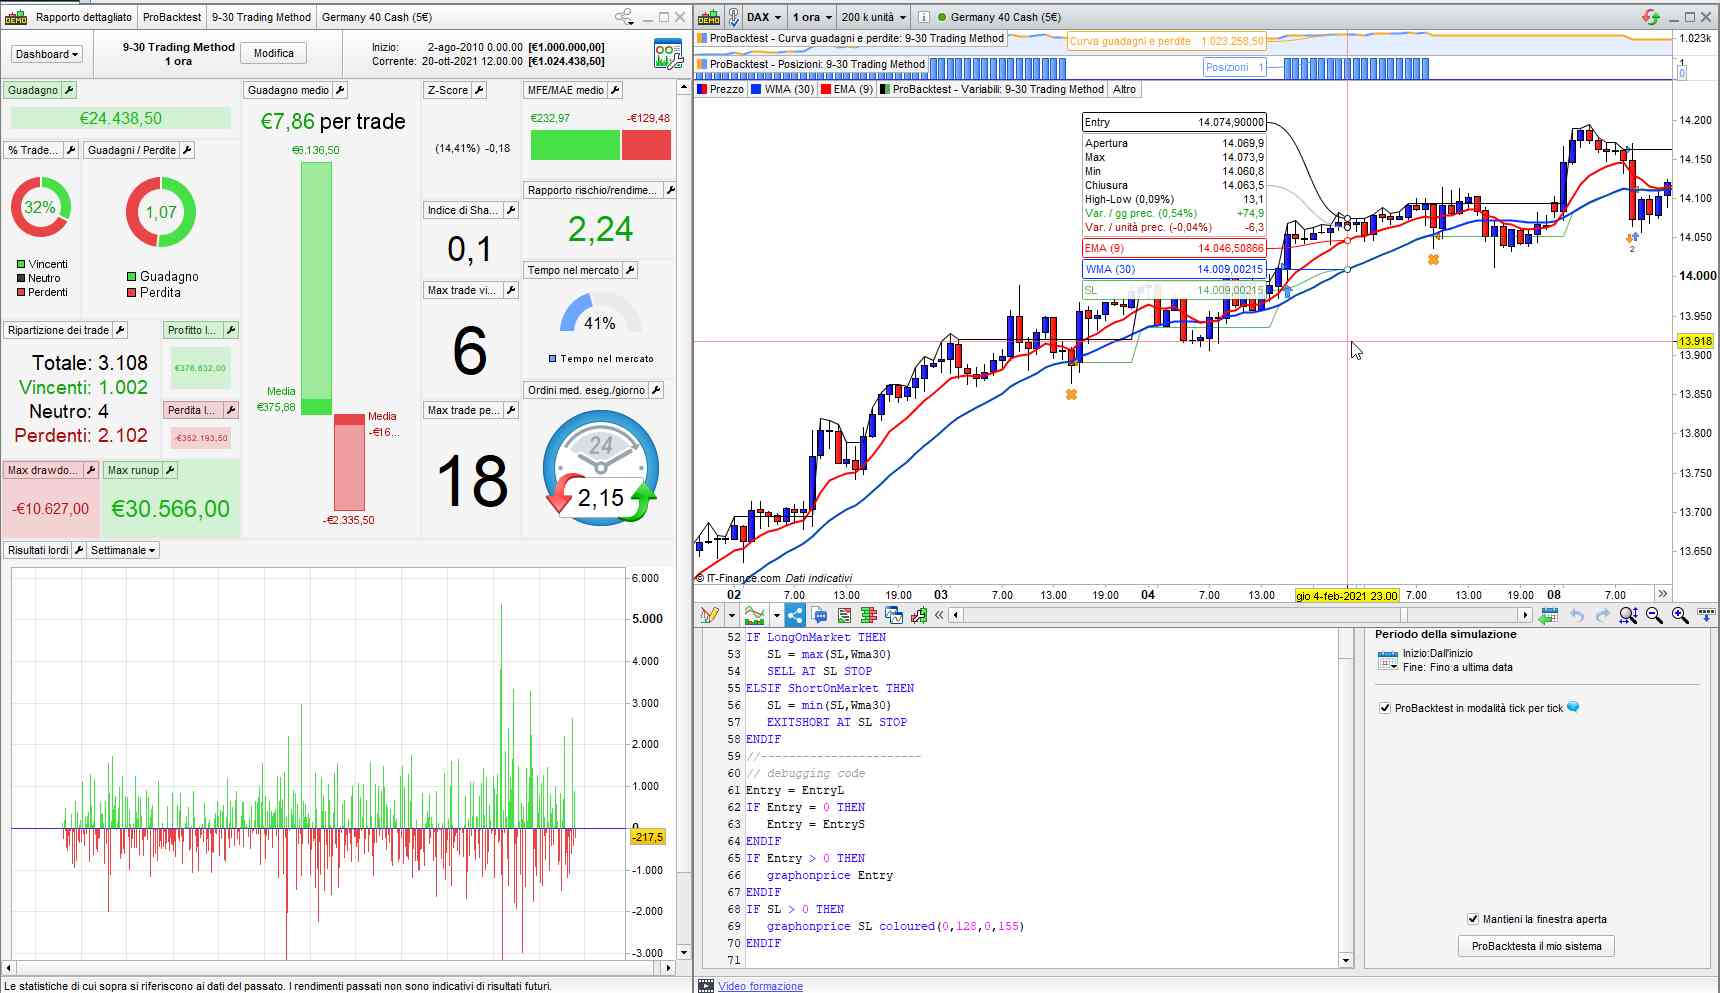Click the weekly results chart horizontal scrollbar

pos(337,968)
